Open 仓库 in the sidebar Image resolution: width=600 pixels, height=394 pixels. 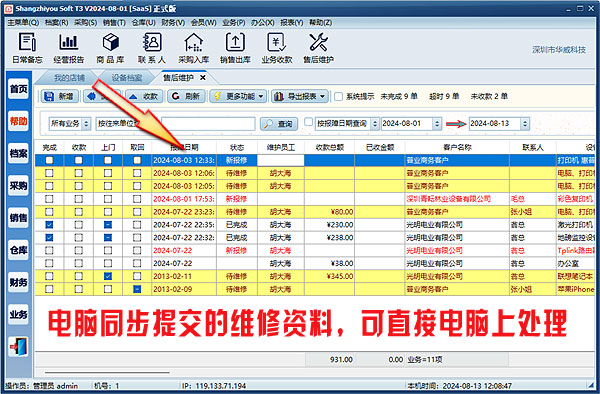click(18, 250)
